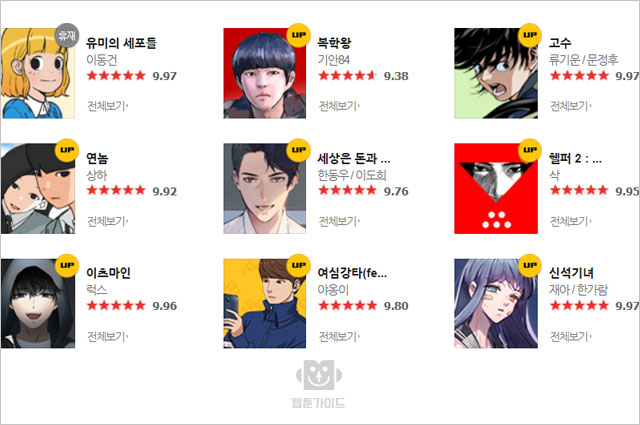The width and height of the screenshot is (640, 425).
Task: Open the 고수 cover thumbnail
Action: pos(496,73)
